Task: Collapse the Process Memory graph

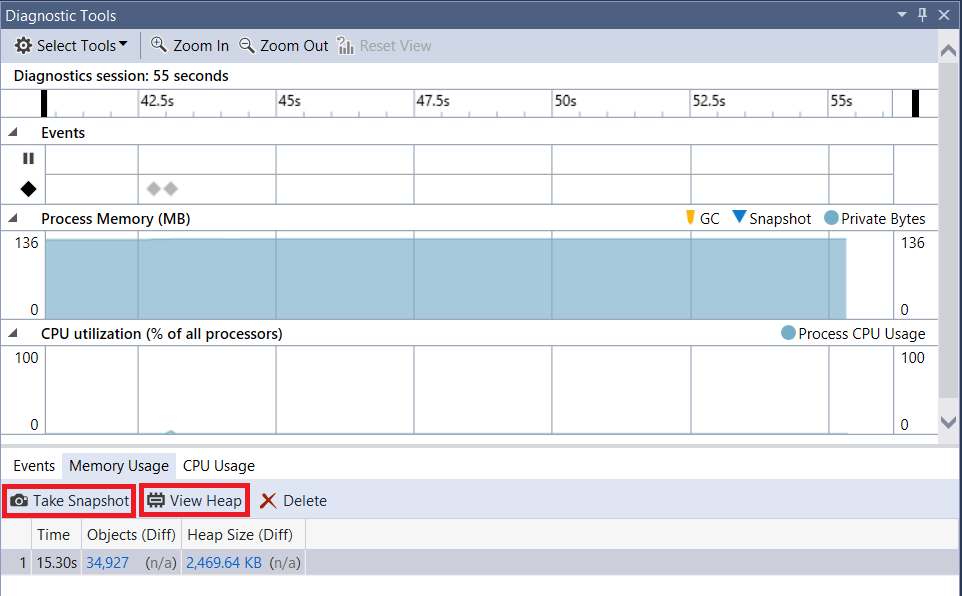Action: click(x=12, y=219)
